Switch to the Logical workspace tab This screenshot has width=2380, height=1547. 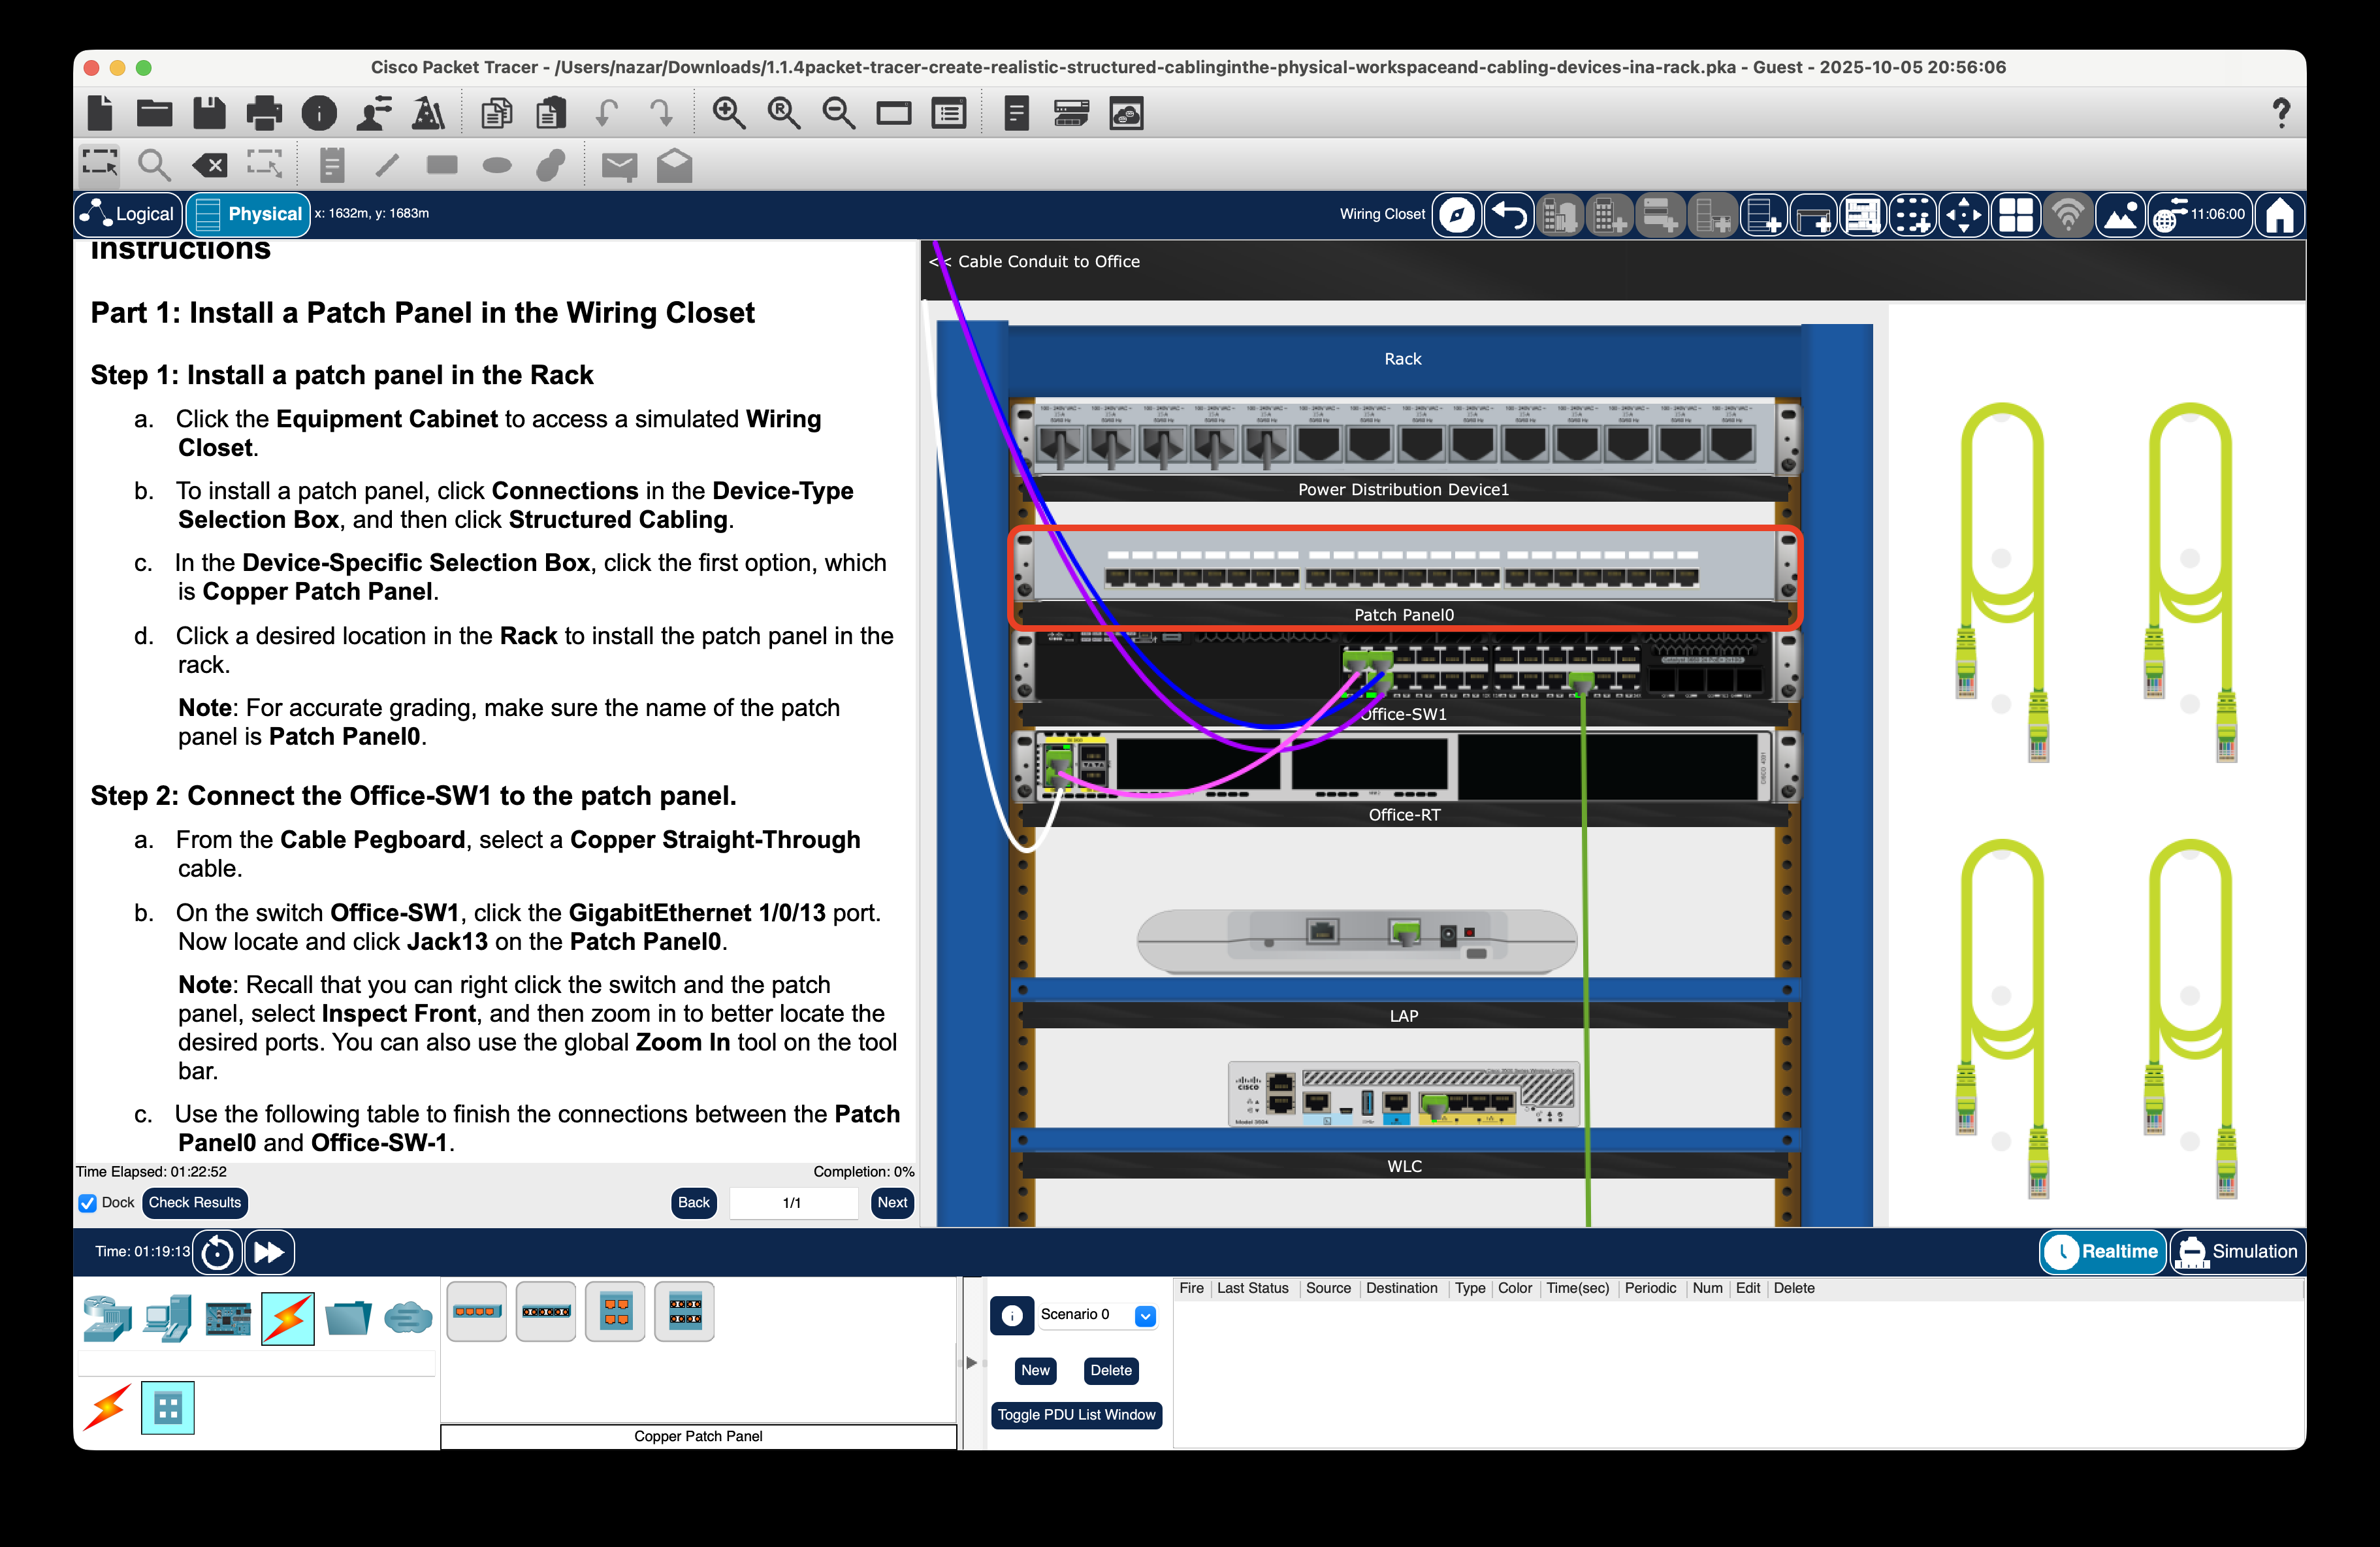pos(128,214)
